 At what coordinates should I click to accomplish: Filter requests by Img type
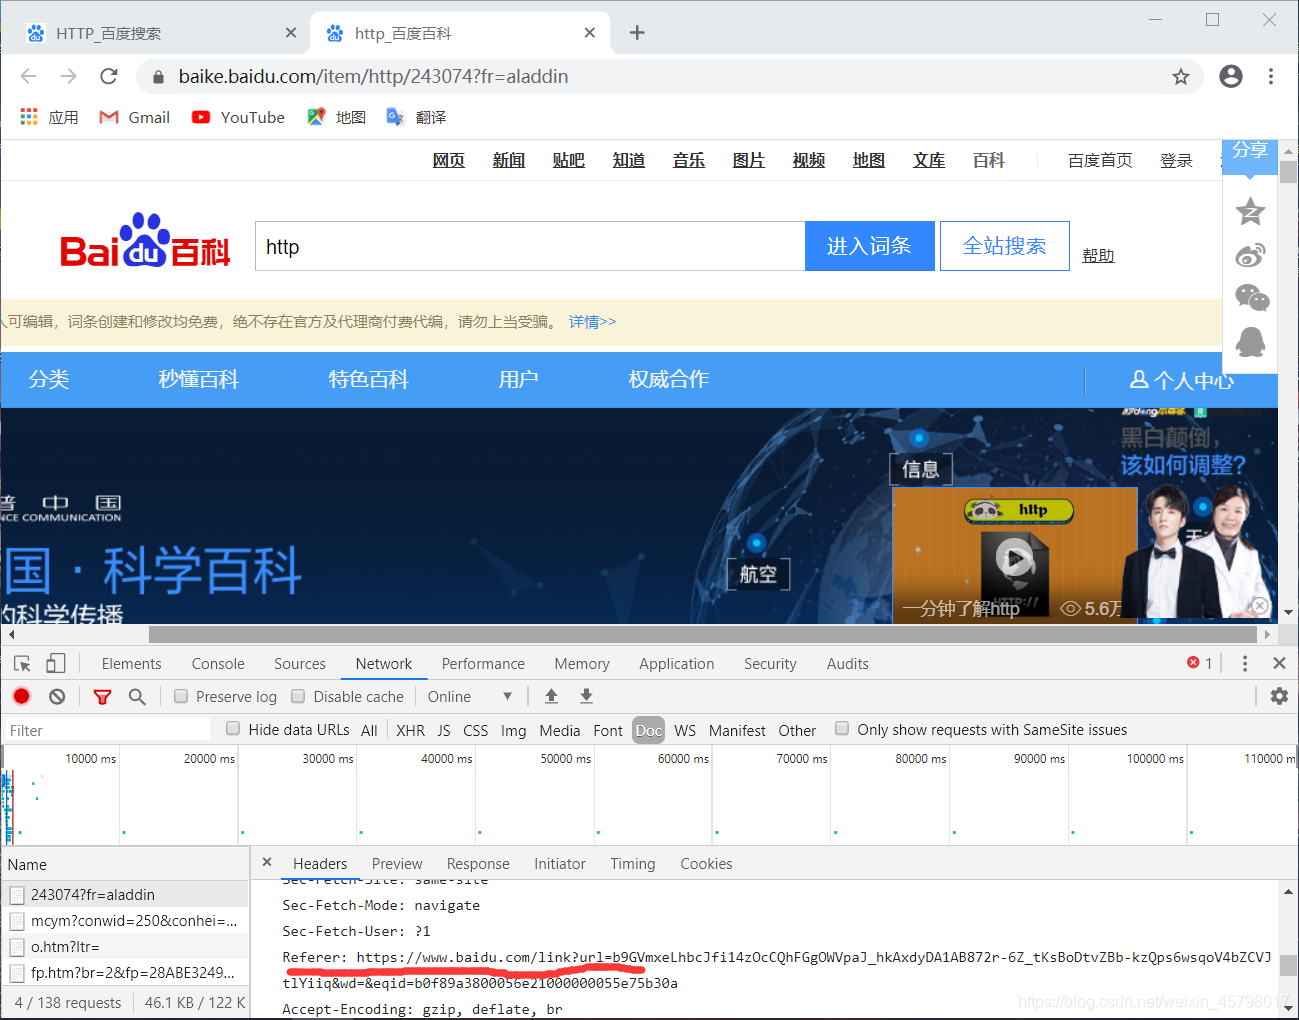click(514, 730)
